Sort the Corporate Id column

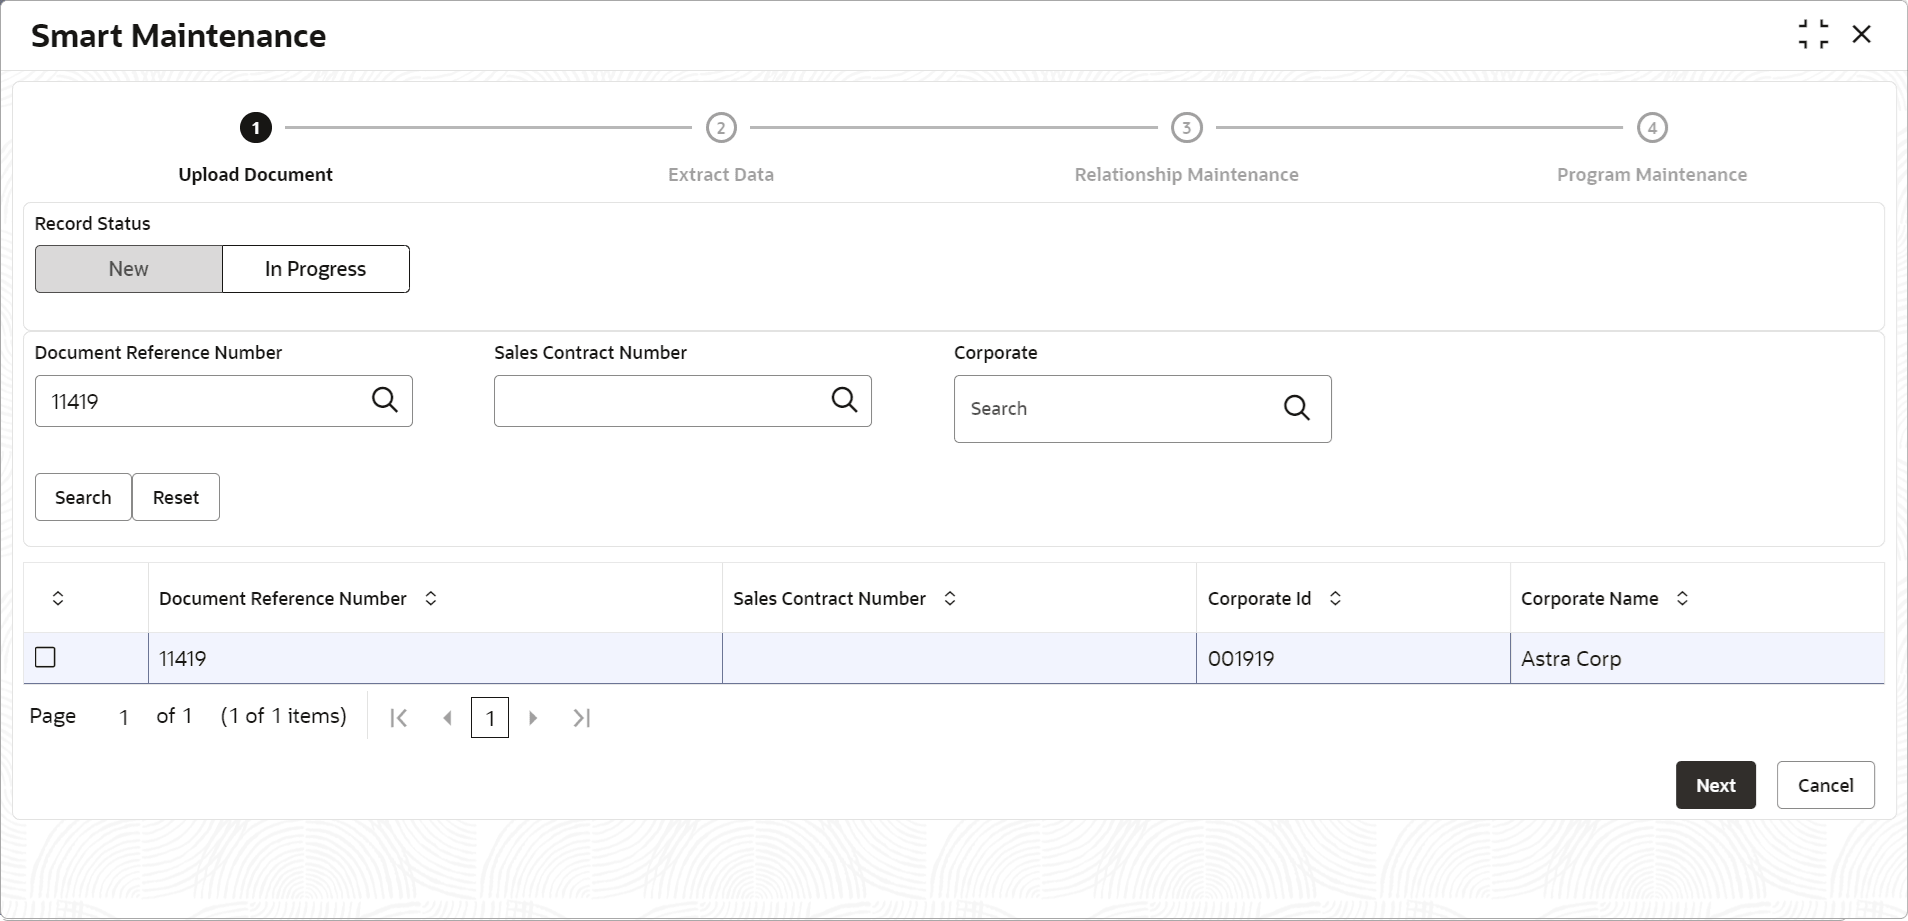1335,598
